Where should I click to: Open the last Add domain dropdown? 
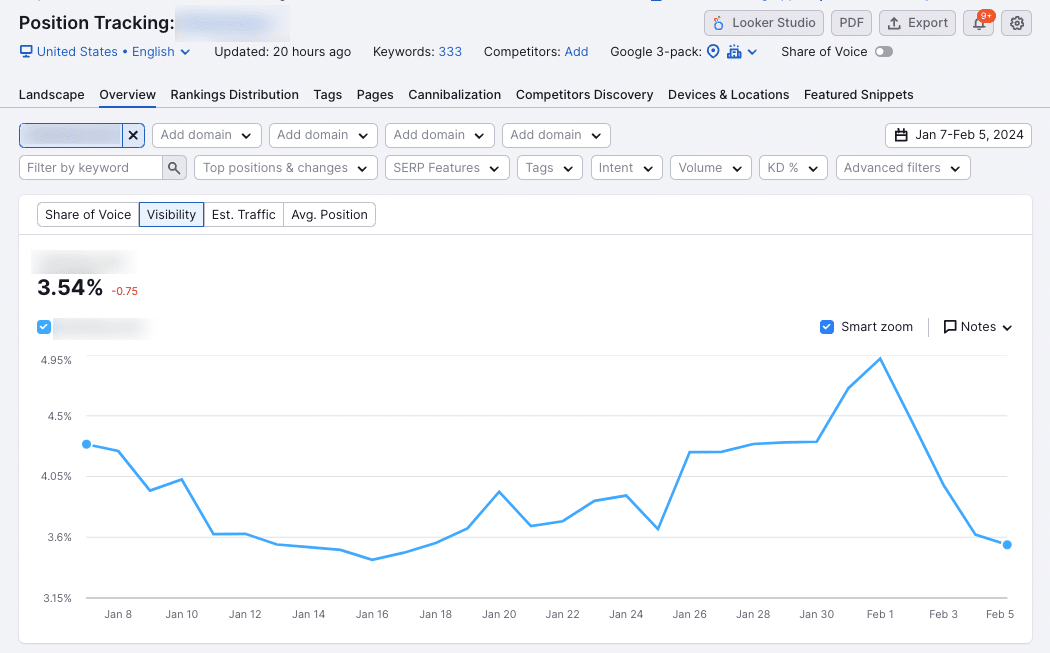(x=556, y=135)
